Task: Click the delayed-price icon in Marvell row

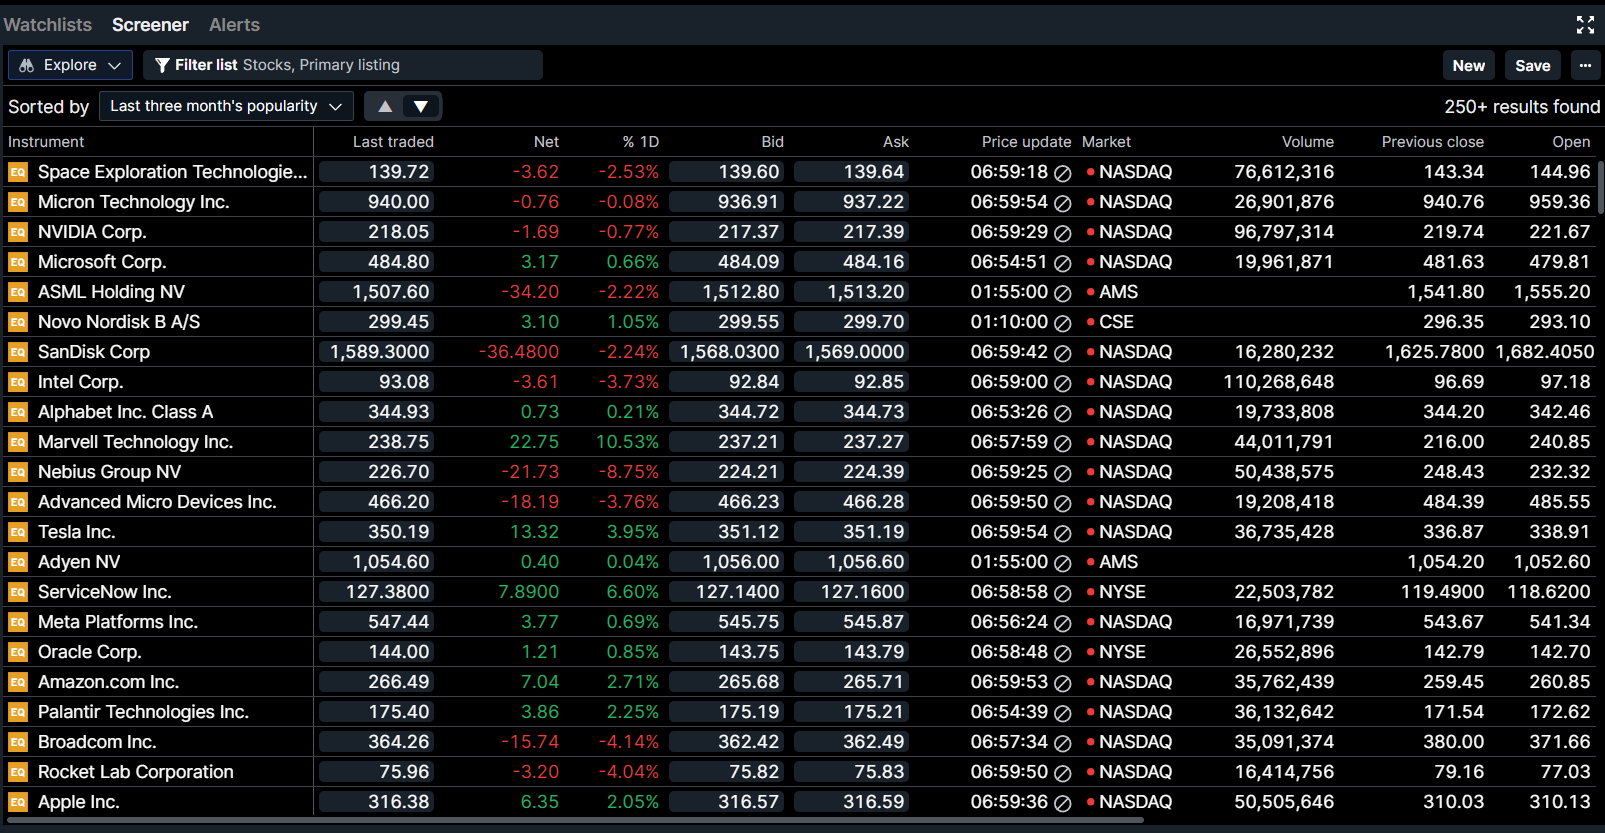Action: [1063, 443]
